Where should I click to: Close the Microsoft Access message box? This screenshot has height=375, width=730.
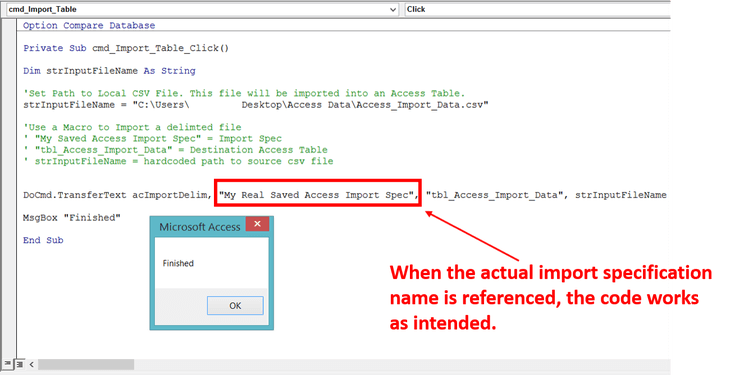click(257, 224)
